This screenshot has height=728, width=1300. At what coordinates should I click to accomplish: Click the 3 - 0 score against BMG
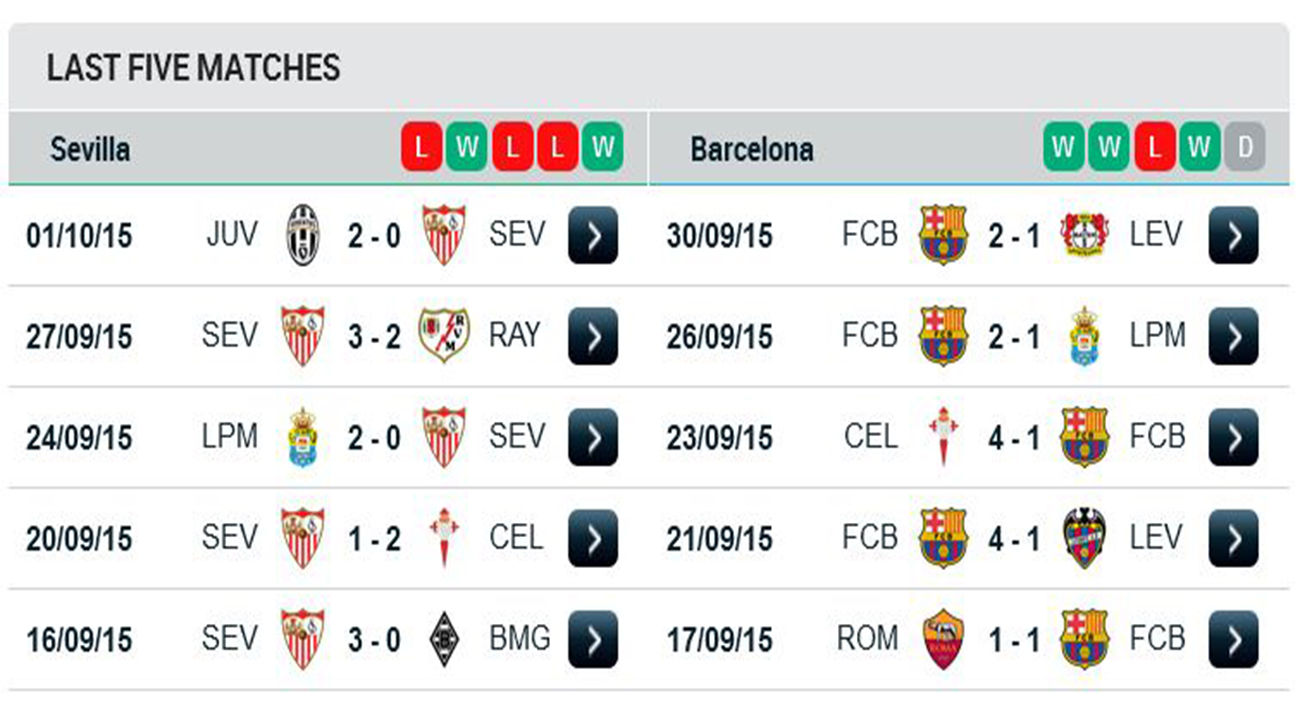374,640
